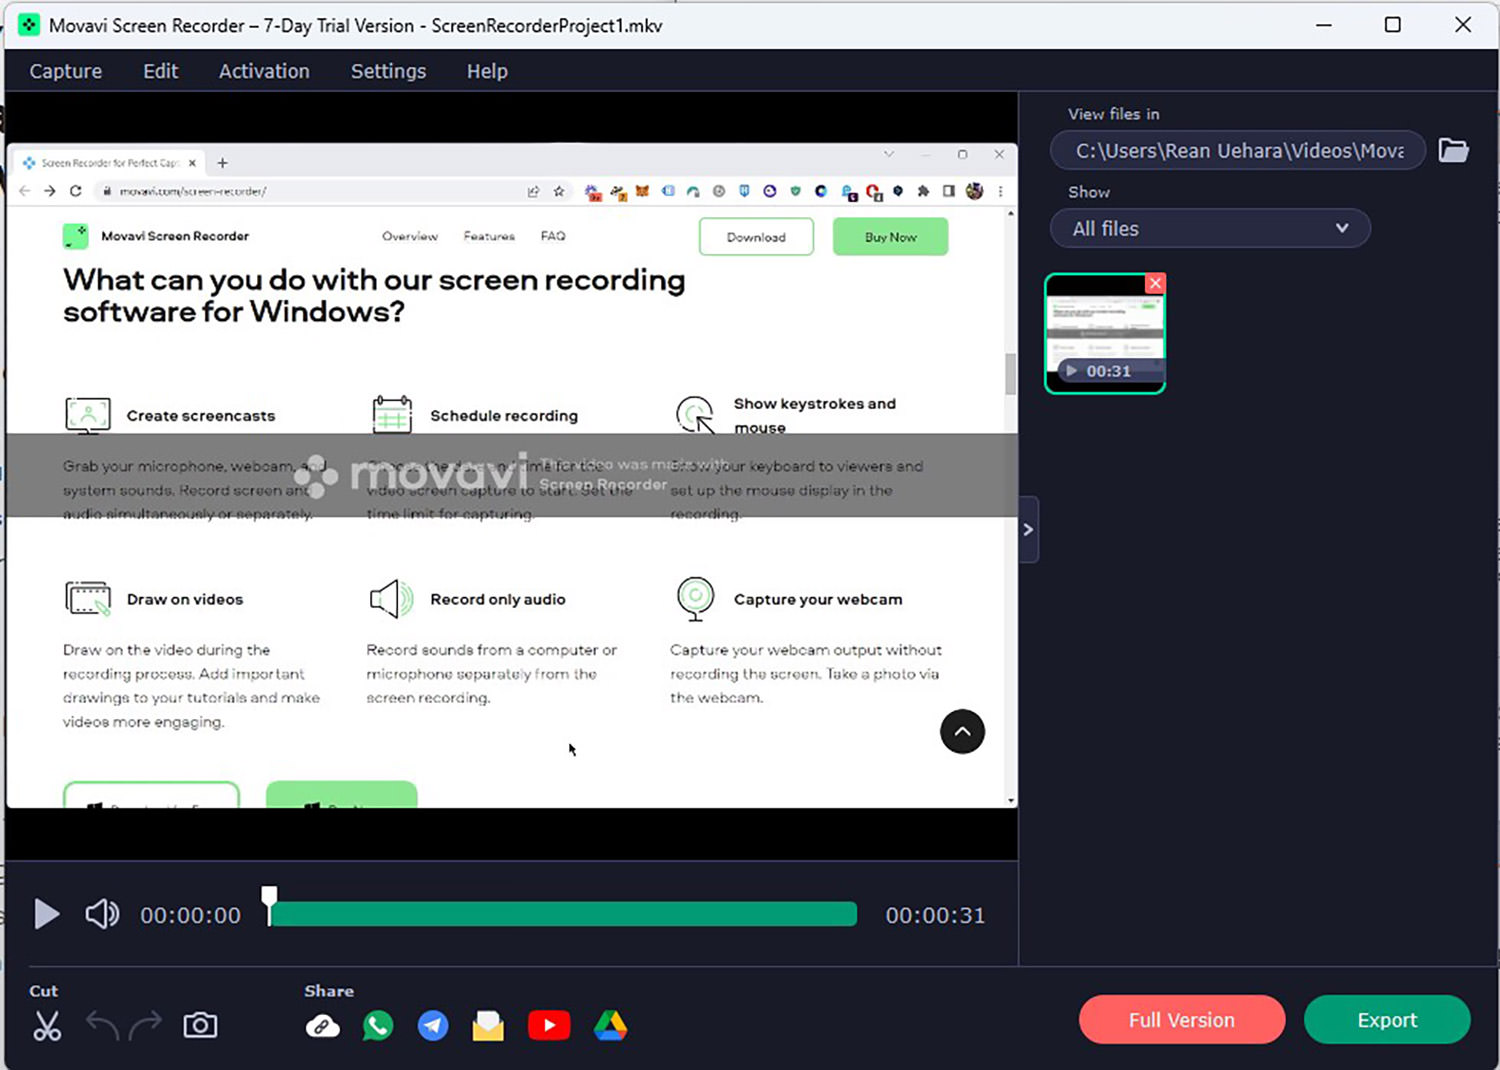Click the white playhead marker
The height and width of the screenshot is (1070, 1500).
tap(269, 905)
